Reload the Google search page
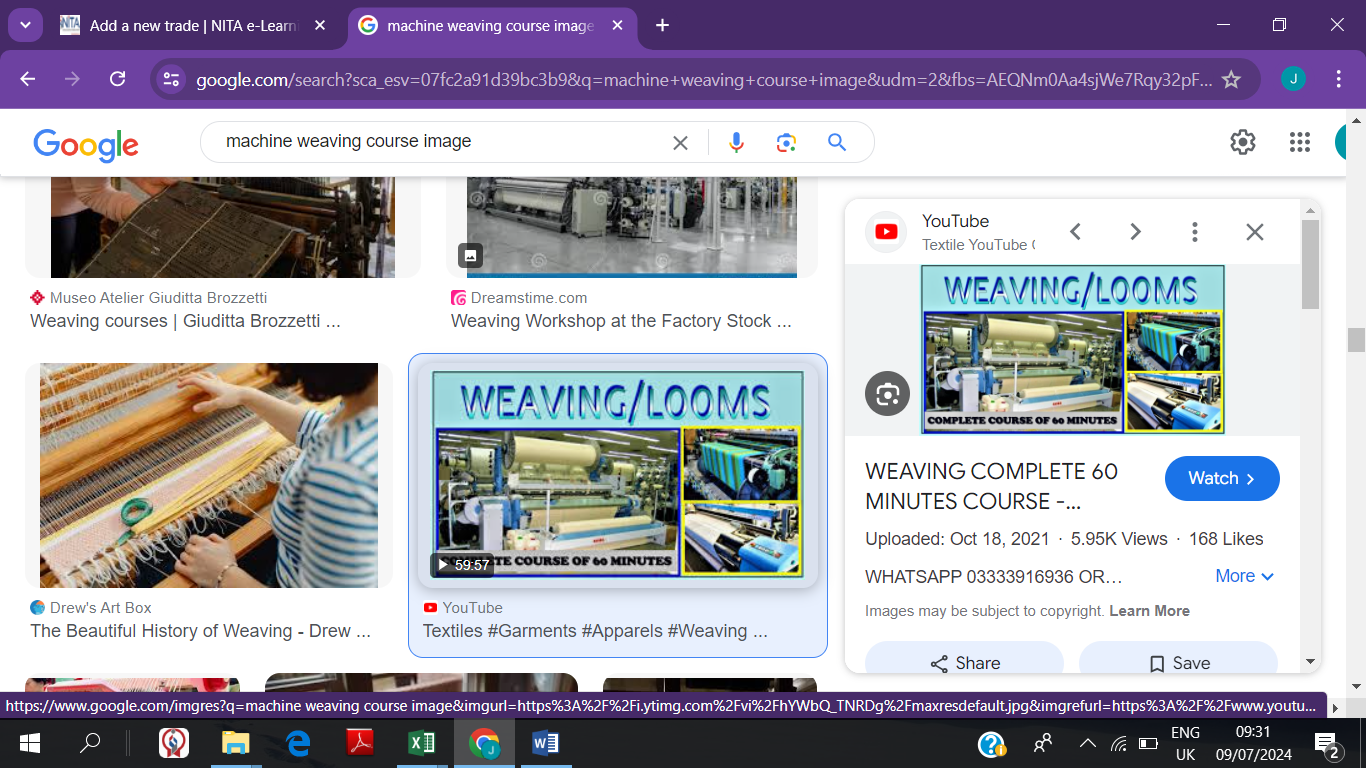Image resolution: width=1366 pixels, height=768 pixels. pyautogui.click(x=117, y=79)
